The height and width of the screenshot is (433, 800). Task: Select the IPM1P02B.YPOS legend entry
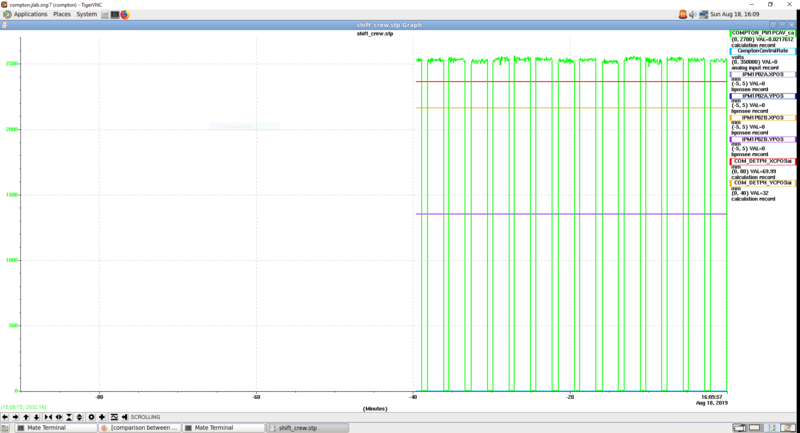[x=763, y=139]
